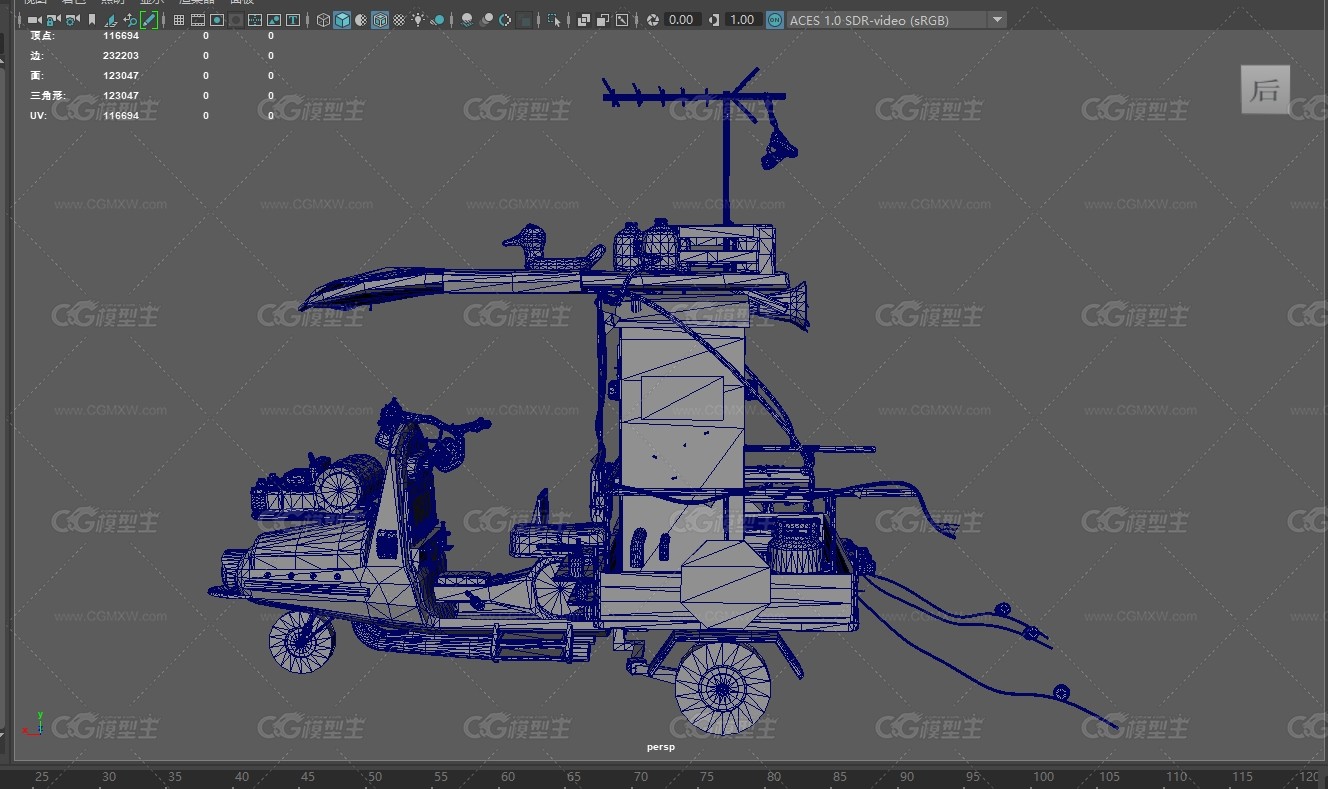
Task: Toggle the Safe Action overlay
Action: pyautogui.click(x=274, y=20)
